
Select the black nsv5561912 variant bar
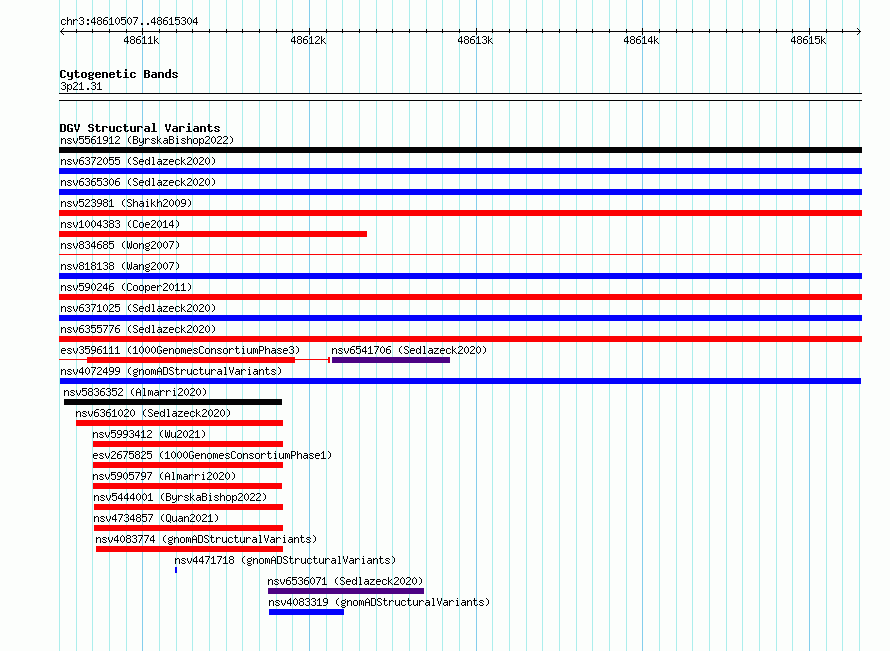pos(460,150)
